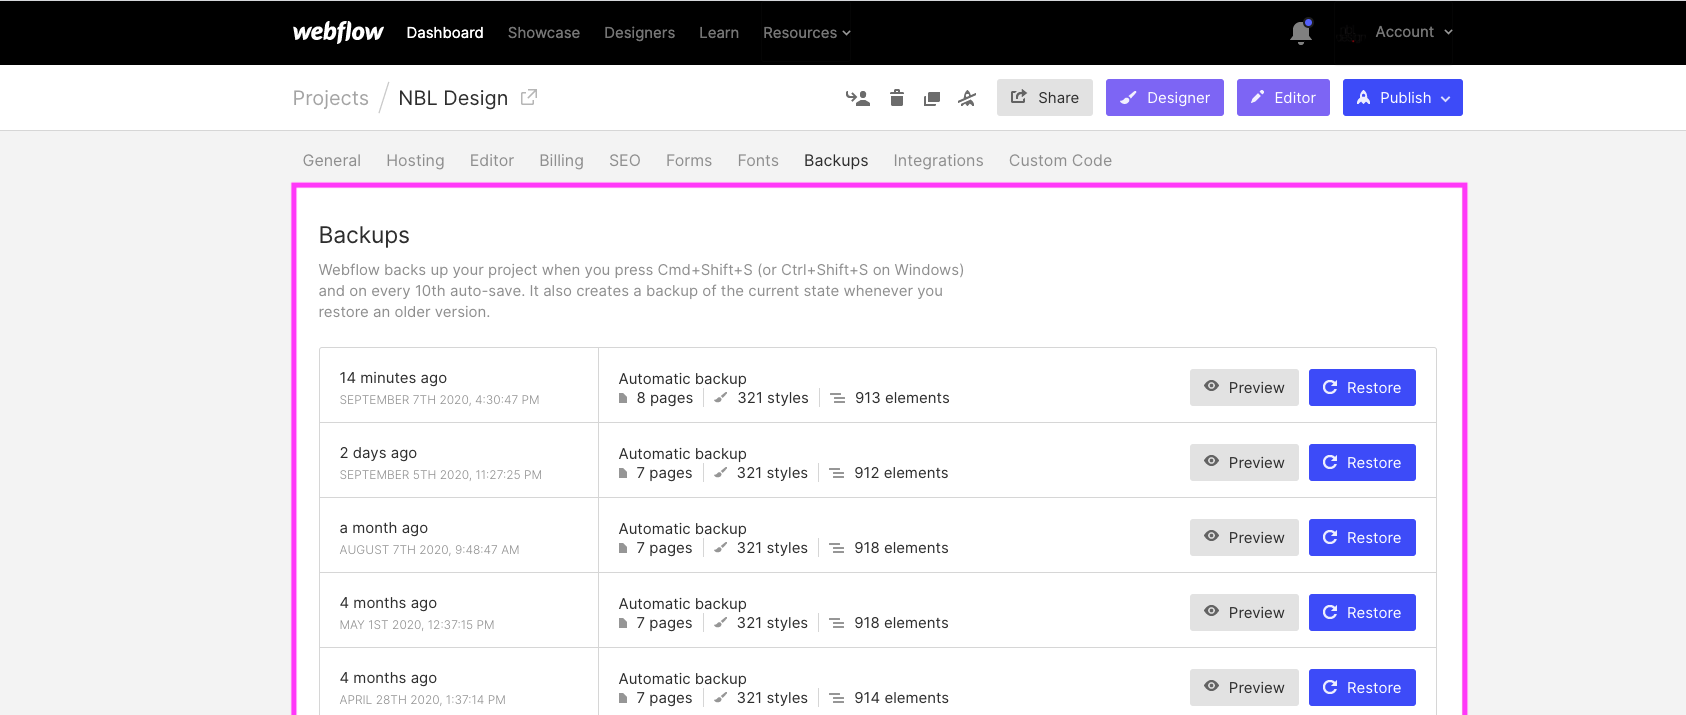Switch to the Forms tab
The height and width of the screenshot is (715, 1686).
pos(689,160)
